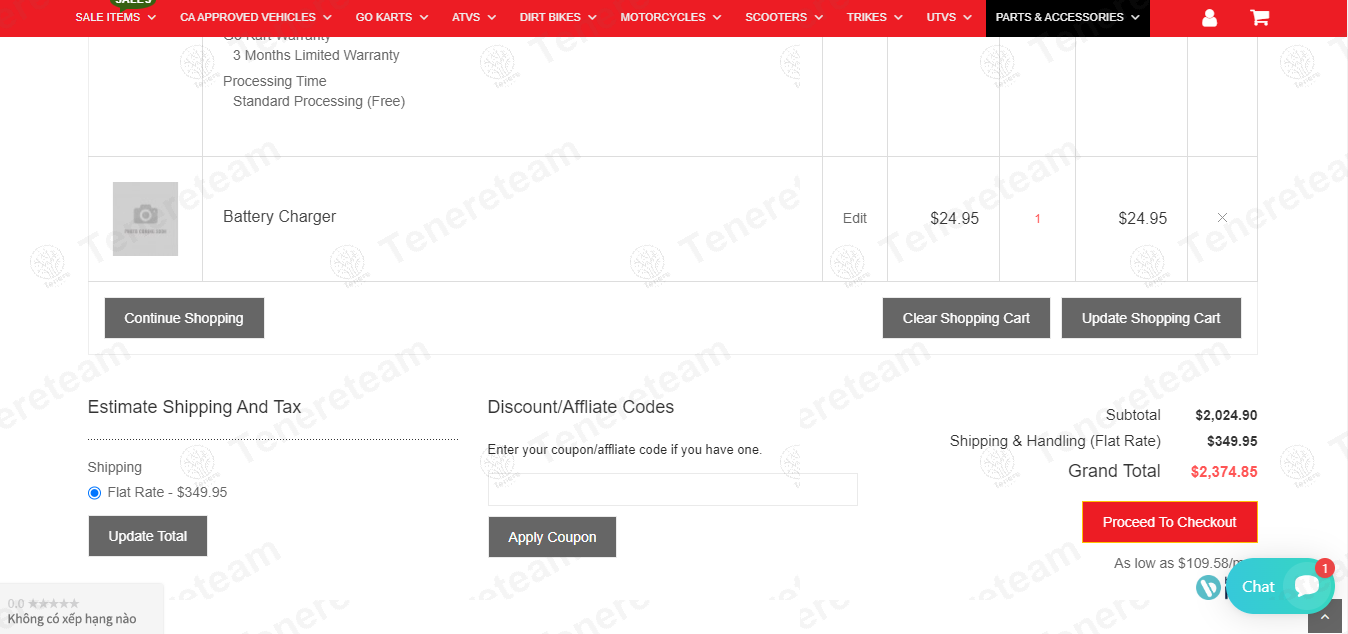The width and height of the screenshot is (1348, 634).
Task: Expand the UTVs menu
Action: (x=949, y=17)
